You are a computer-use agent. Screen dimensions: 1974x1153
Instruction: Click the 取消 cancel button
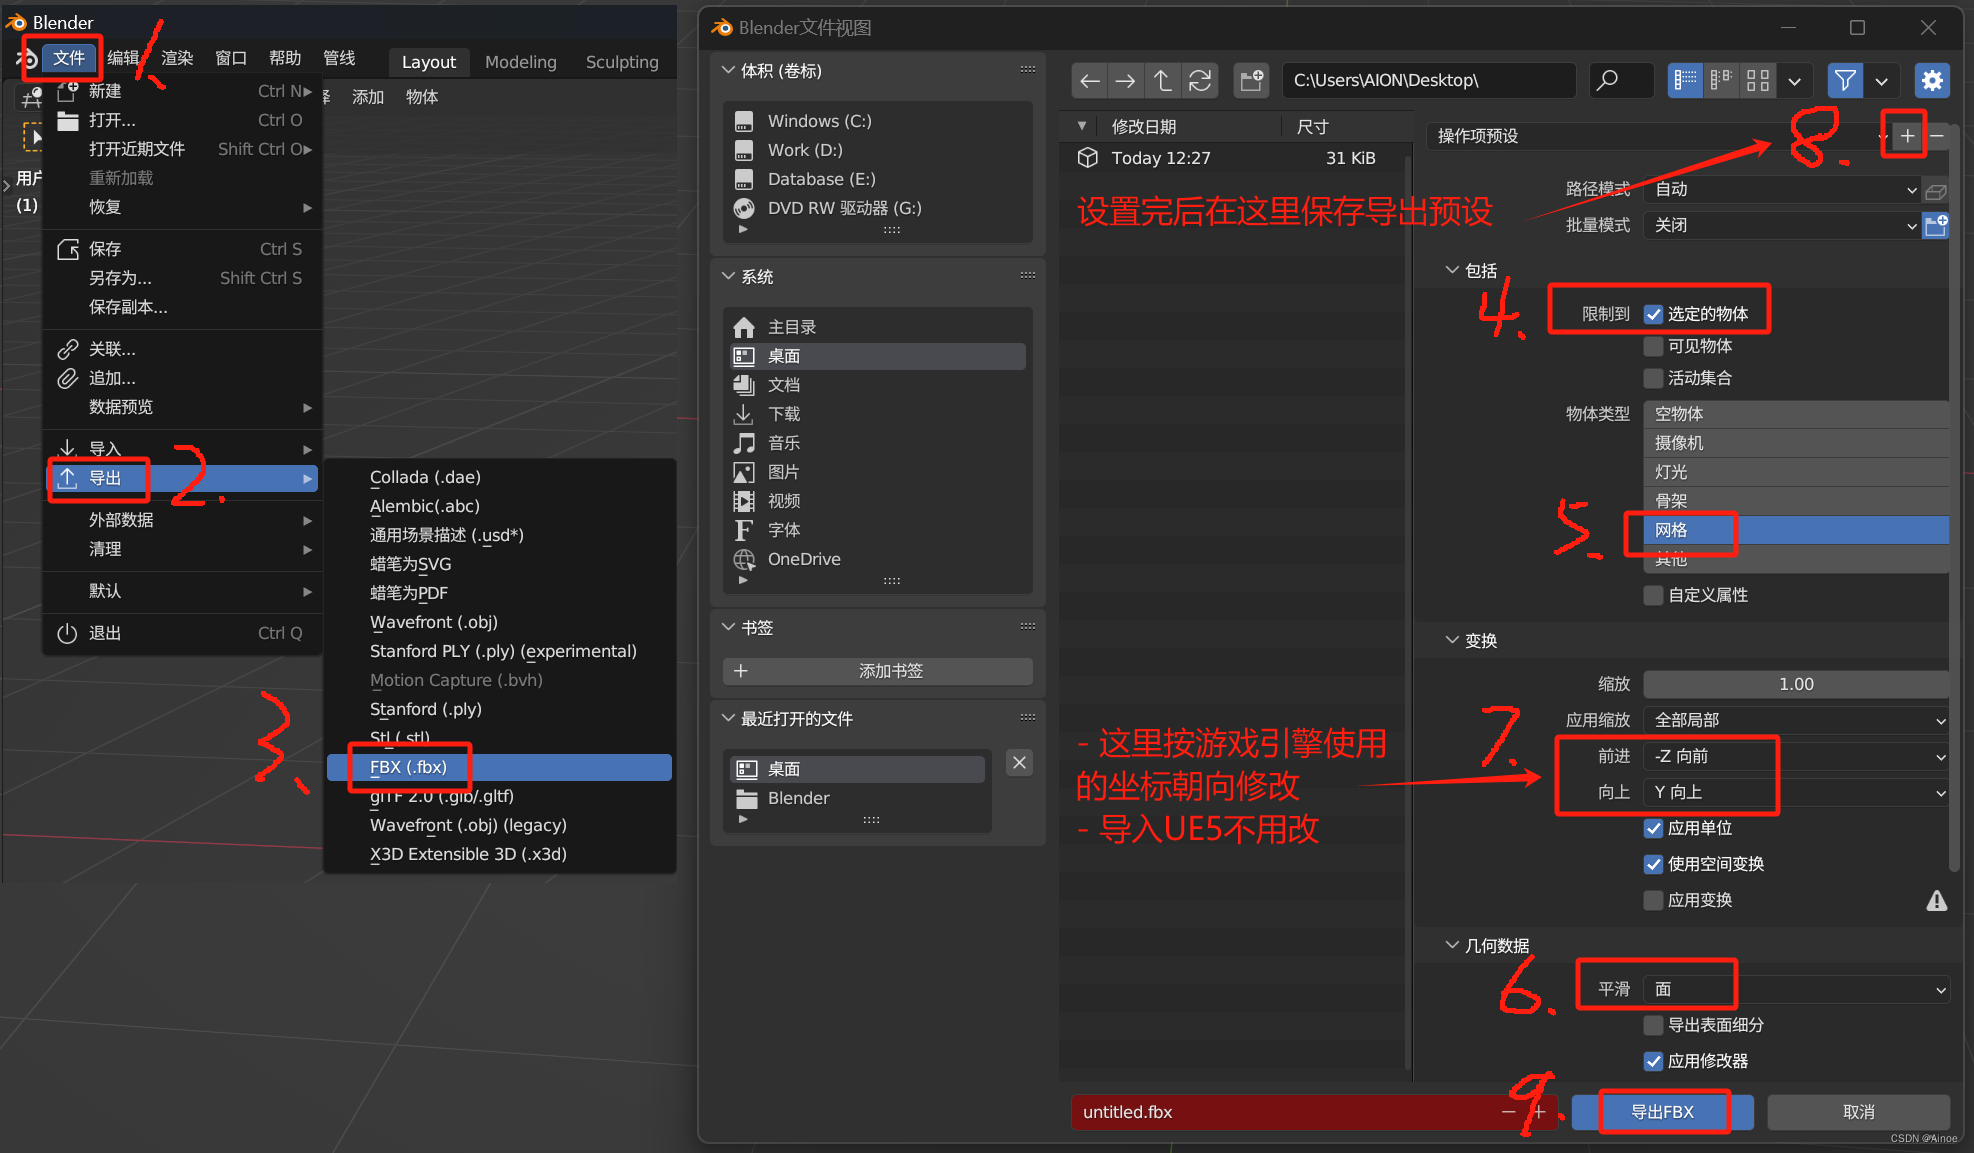[x=1858, y=1112]
